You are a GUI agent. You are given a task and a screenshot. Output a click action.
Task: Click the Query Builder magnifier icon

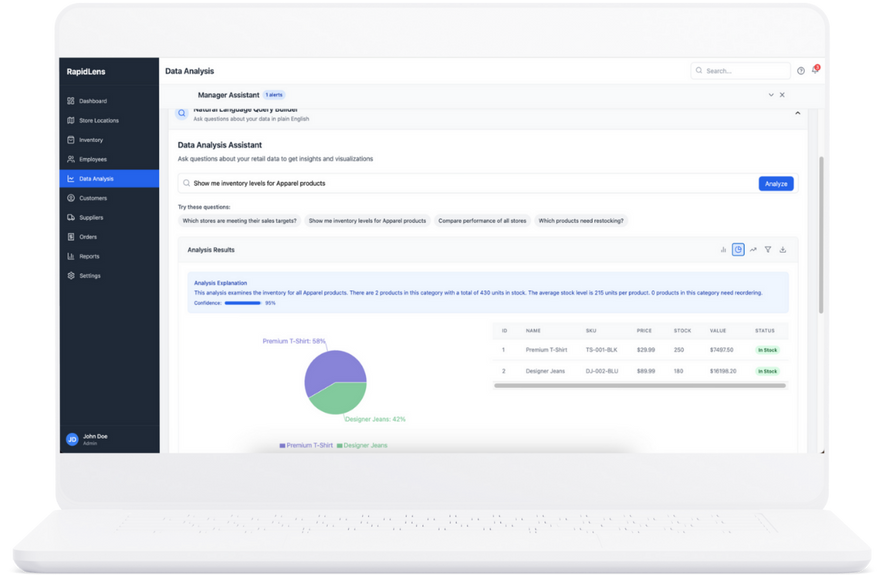[182, 113]
